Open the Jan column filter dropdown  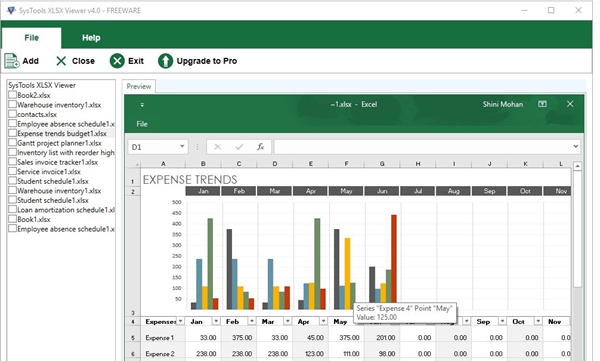point(216,321)
